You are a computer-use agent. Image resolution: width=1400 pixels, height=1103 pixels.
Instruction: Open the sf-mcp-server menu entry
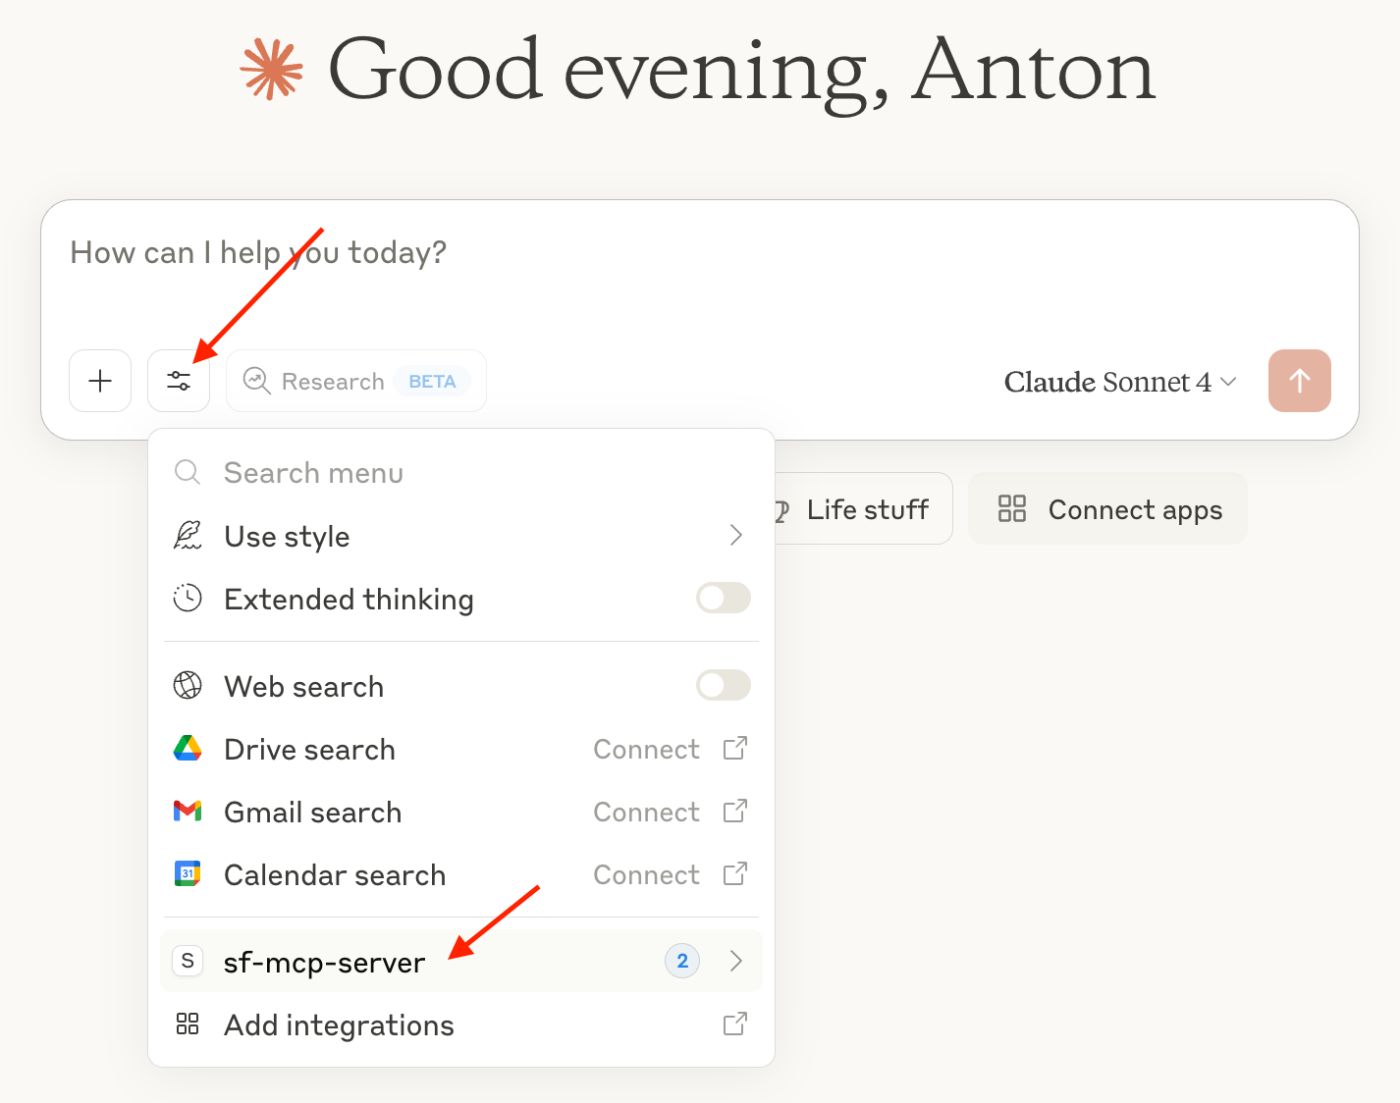pos(461,961)
